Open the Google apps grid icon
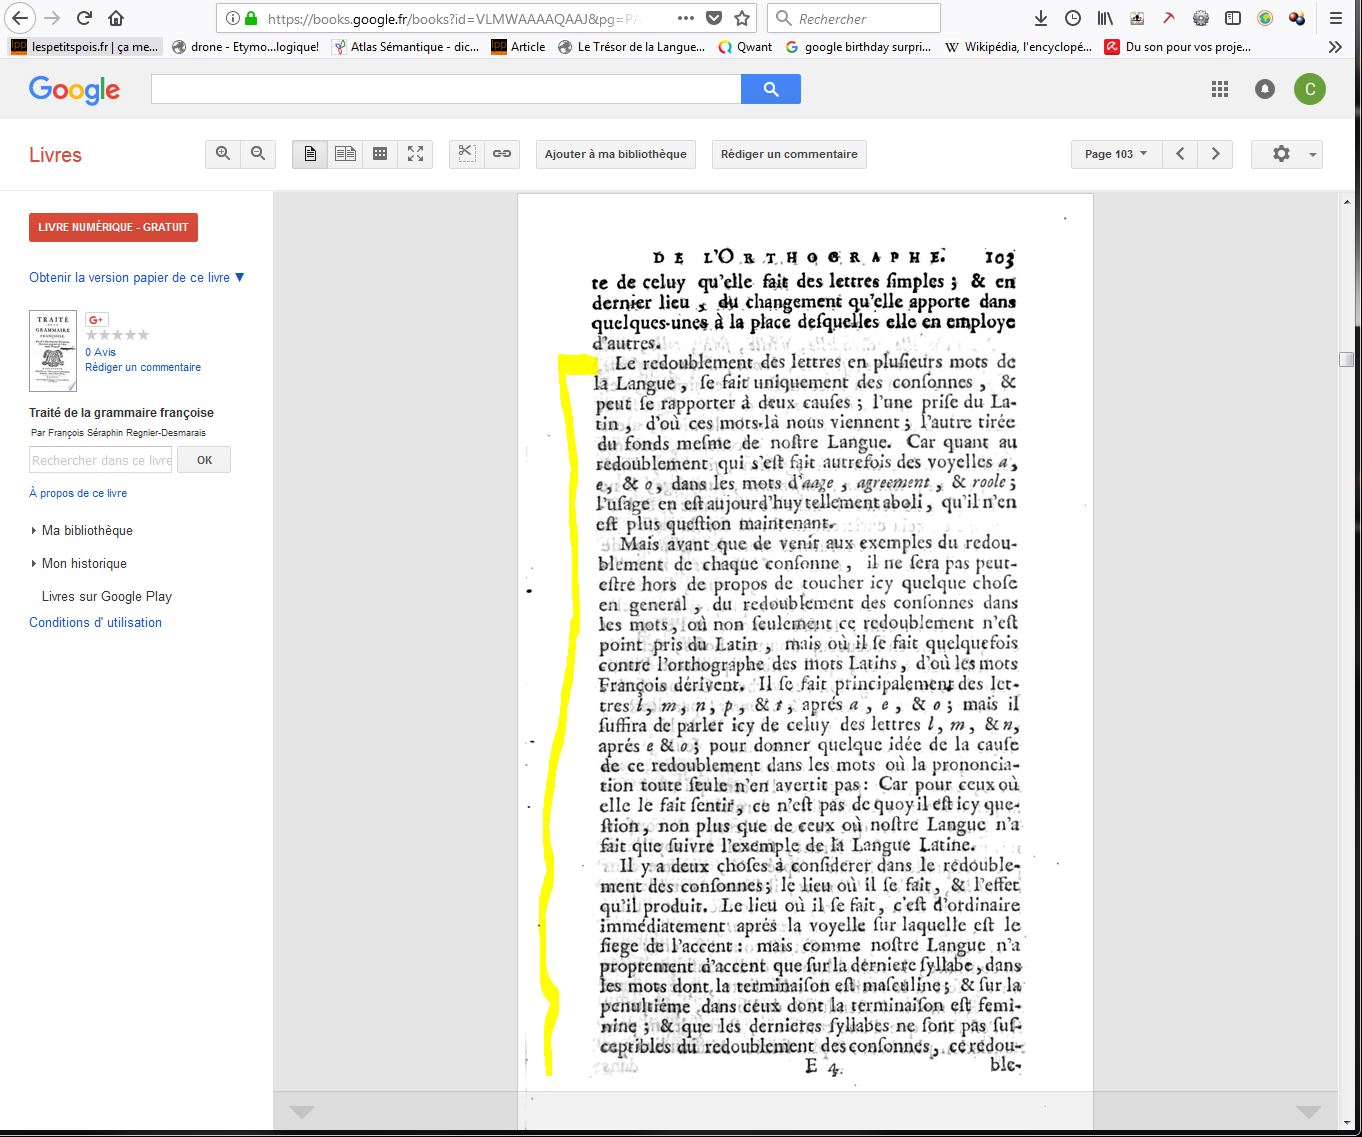This screenshot has height=1137, width=1362. 1219,90
